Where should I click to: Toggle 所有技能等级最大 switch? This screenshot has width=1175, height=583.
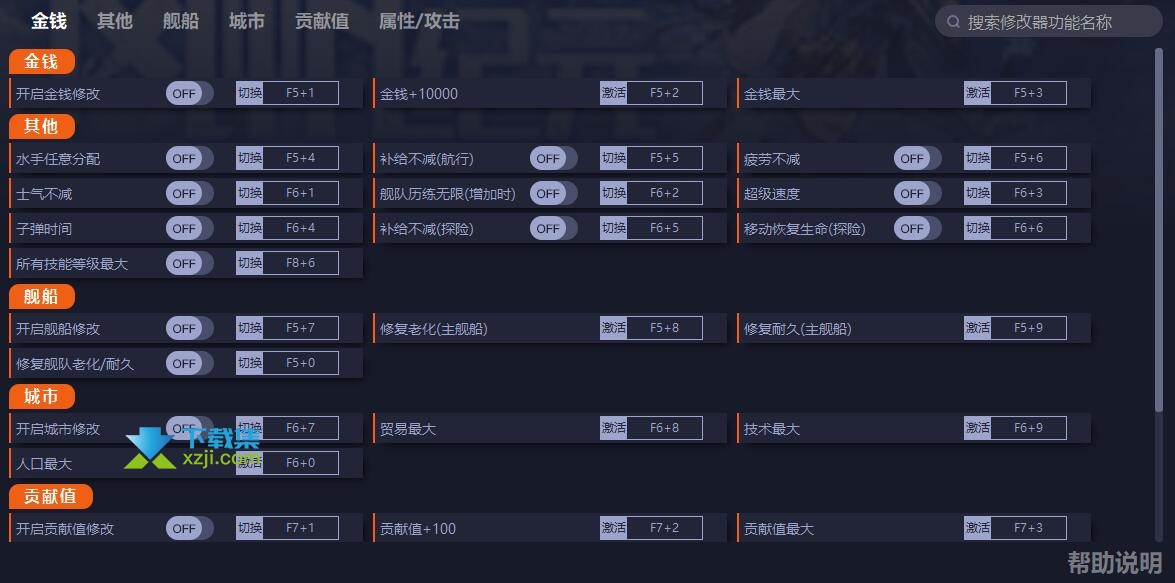(189, 263)
